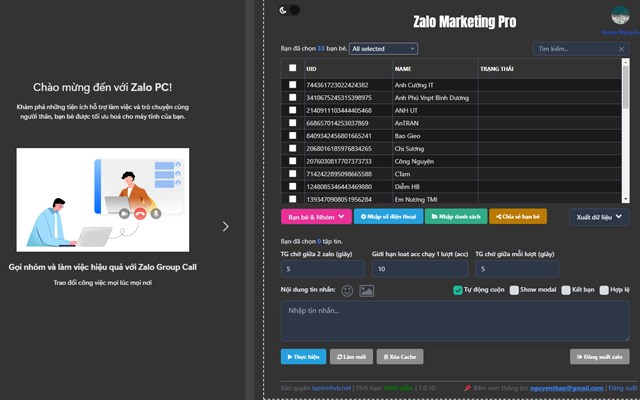Select the Em Nương TMI name cell

pos(435,199)
